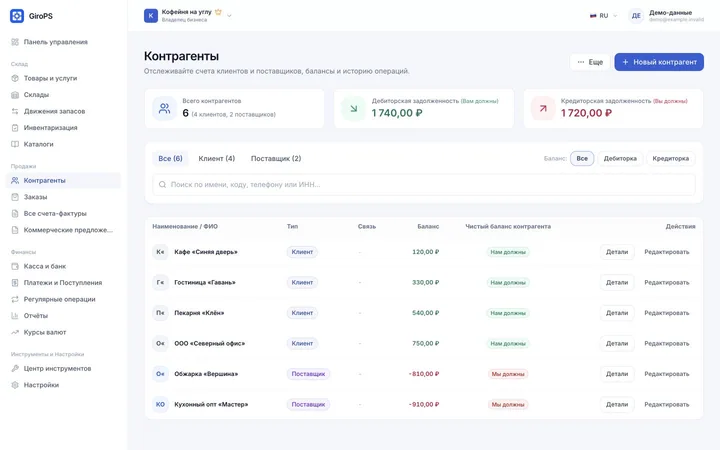Click the Каталоги book icon
The width and height of the screenshot is (720, 450).
click(x=15, y=144)
